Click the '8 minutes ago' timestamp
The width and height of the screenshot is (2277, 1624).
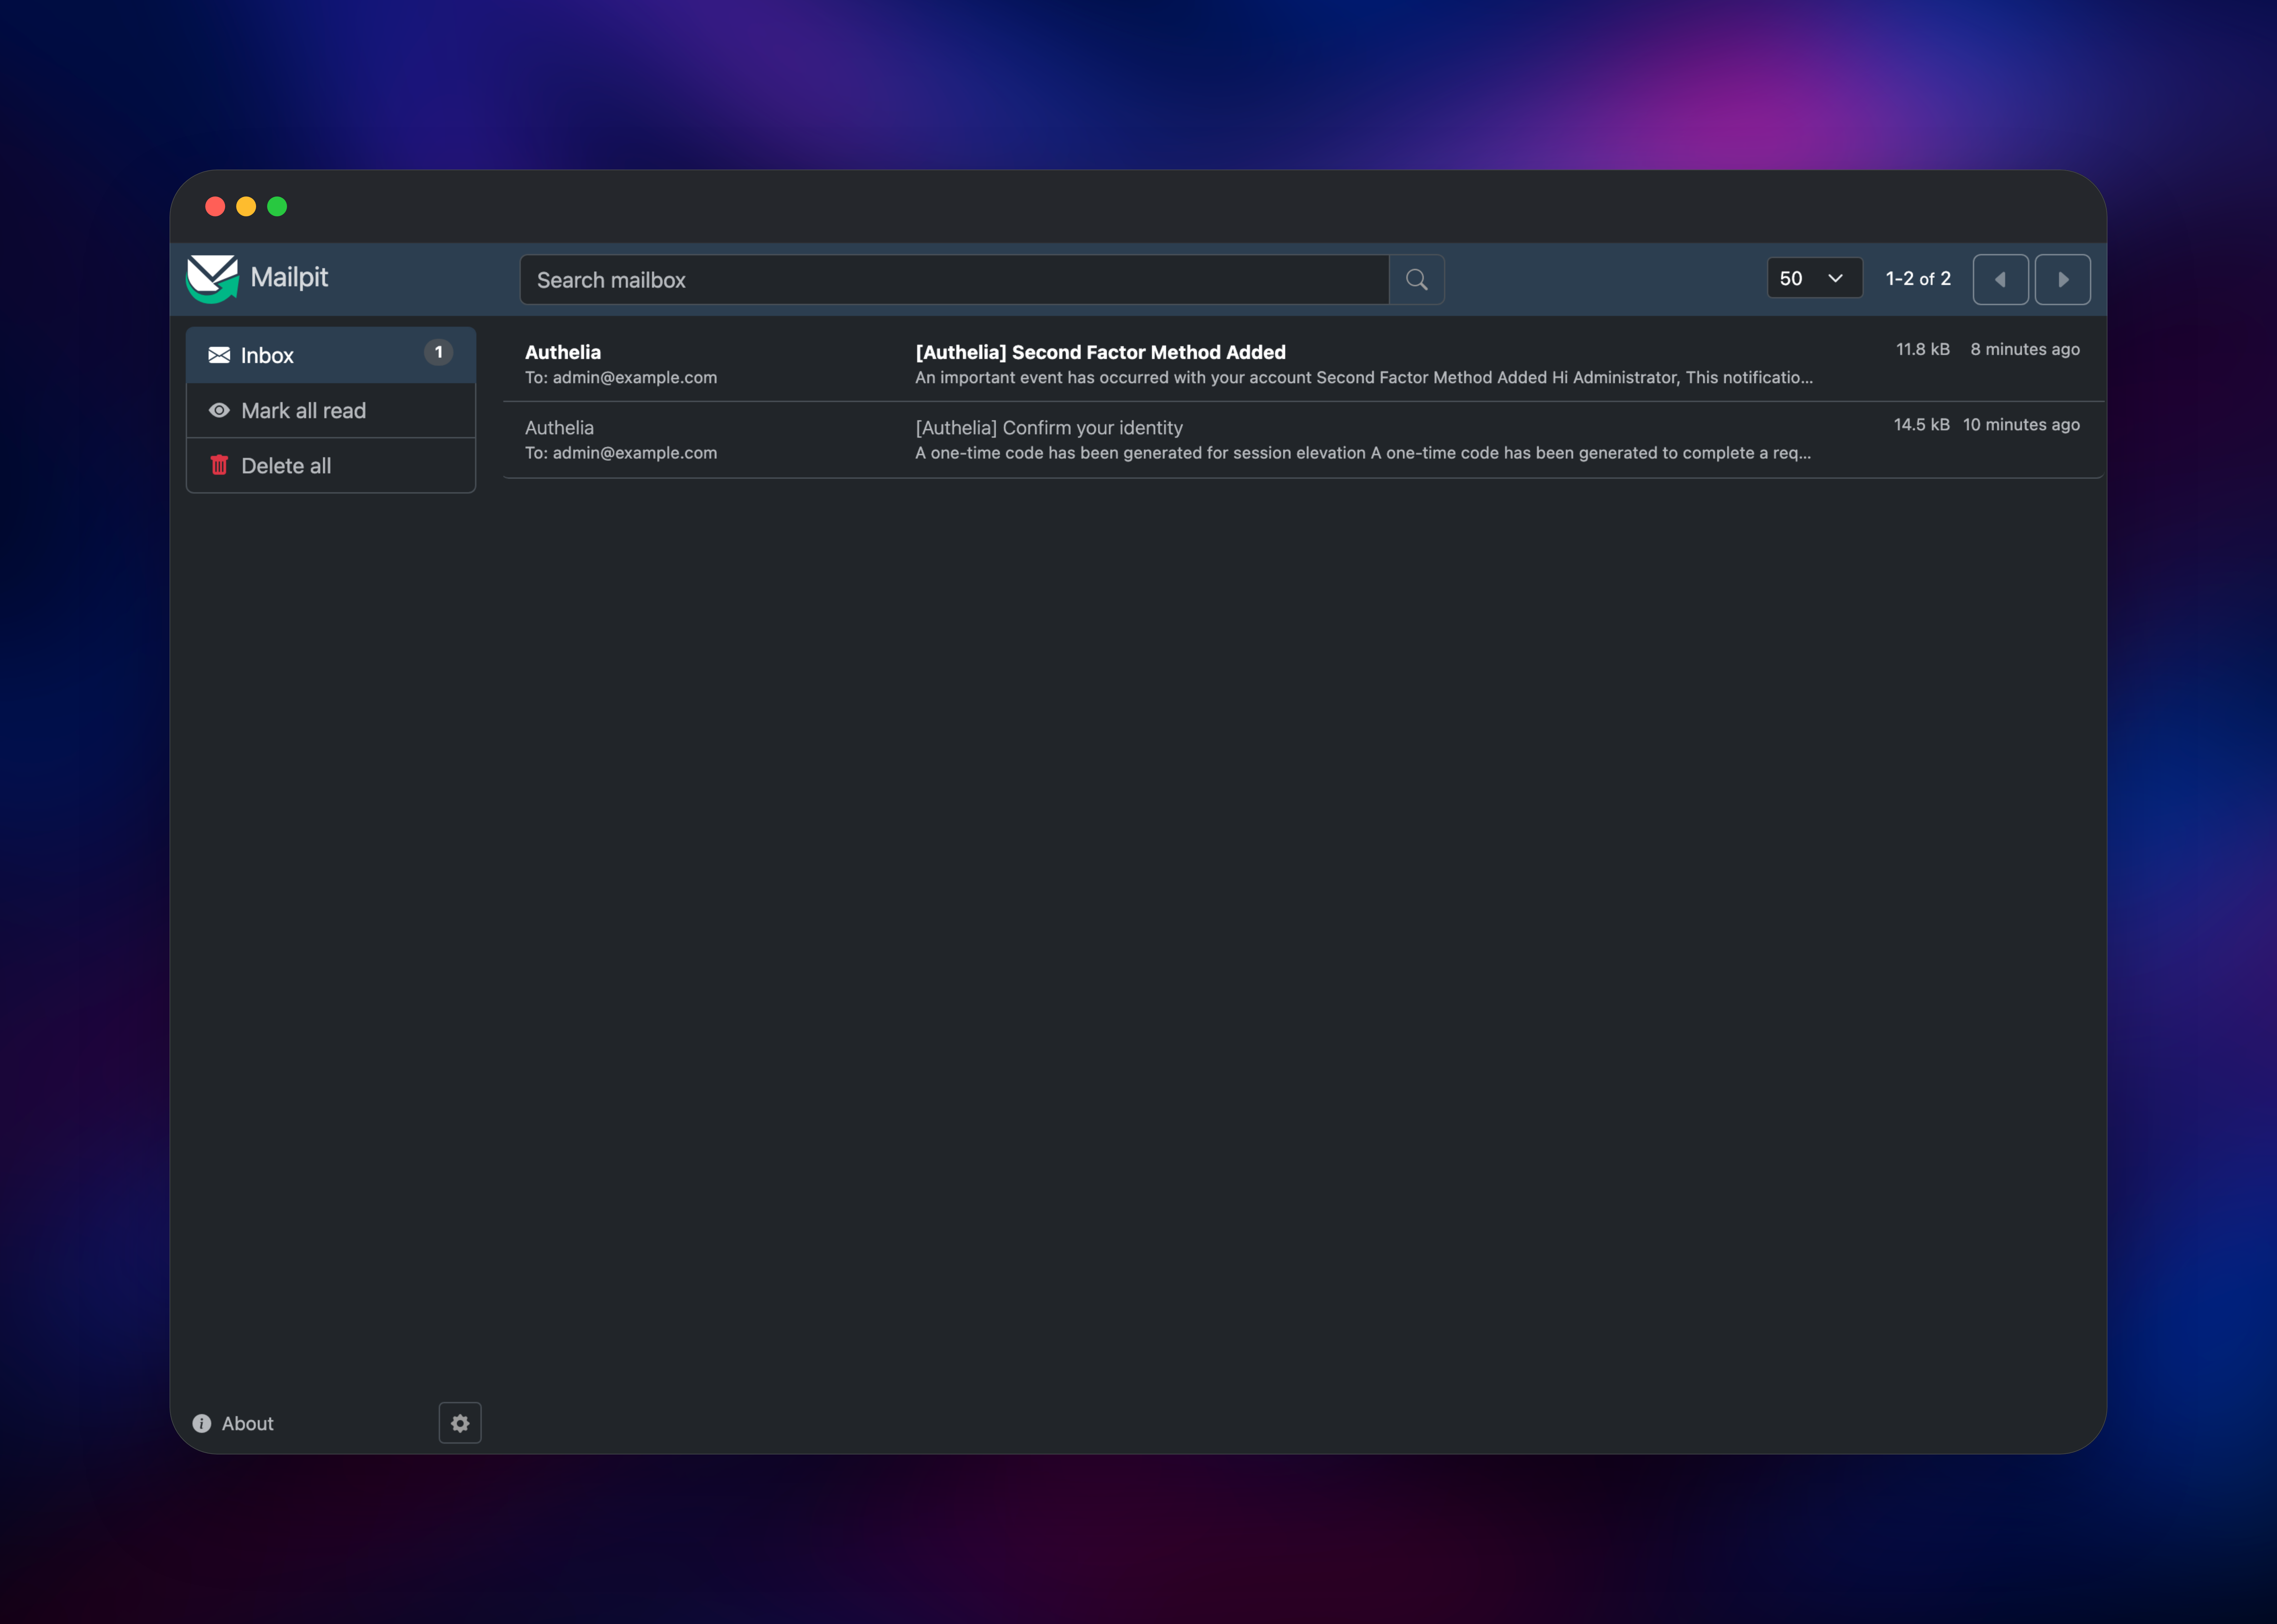pyautogui.click(x=2025, y=349)
